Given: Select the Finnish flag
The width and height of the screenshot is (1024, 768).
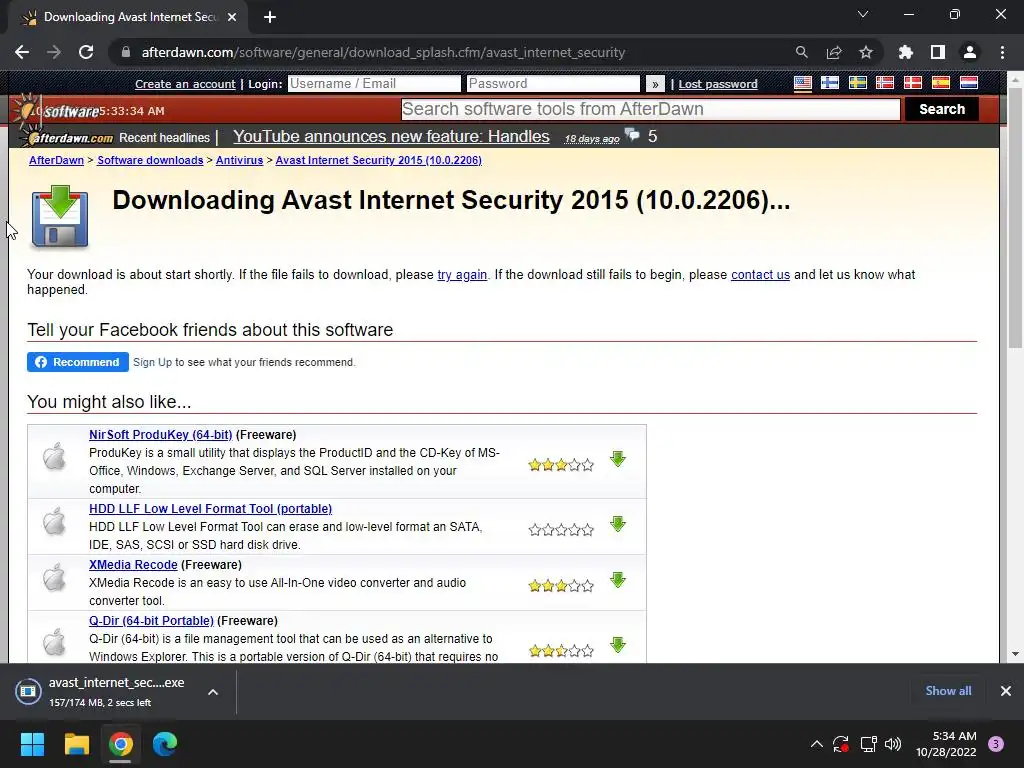Looking at the screenshot, I should tap(829, 83).
